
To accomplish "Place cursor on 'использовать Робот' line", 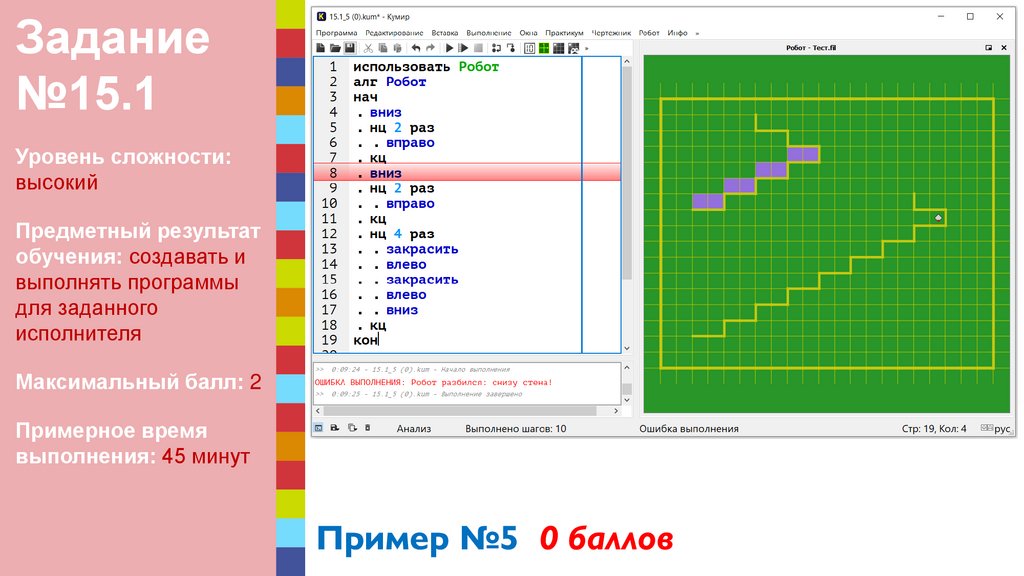I will click(426, 67).
